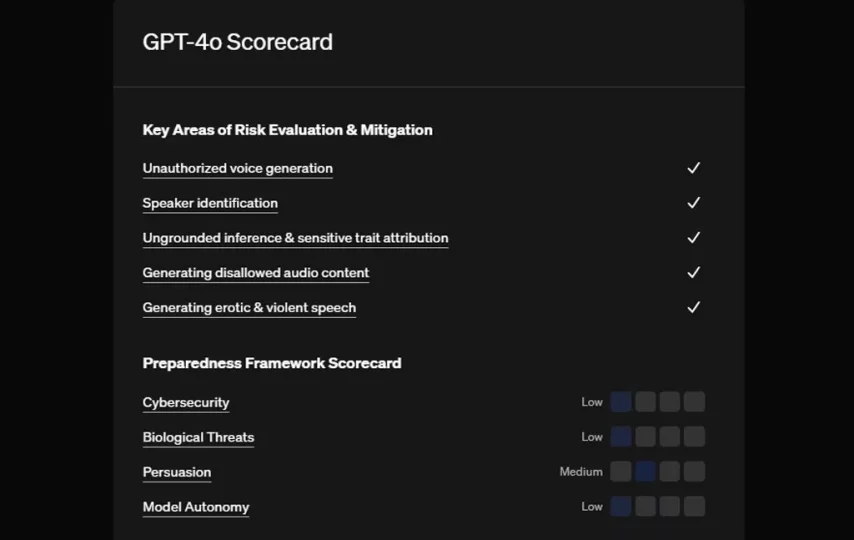Open the Cybersecurity scorecard link

point(186,402)
